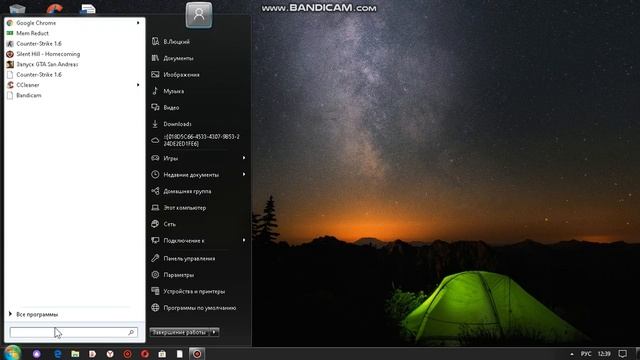Click the user account picture
Screen dimensions: 640x360
click(199, 15)
